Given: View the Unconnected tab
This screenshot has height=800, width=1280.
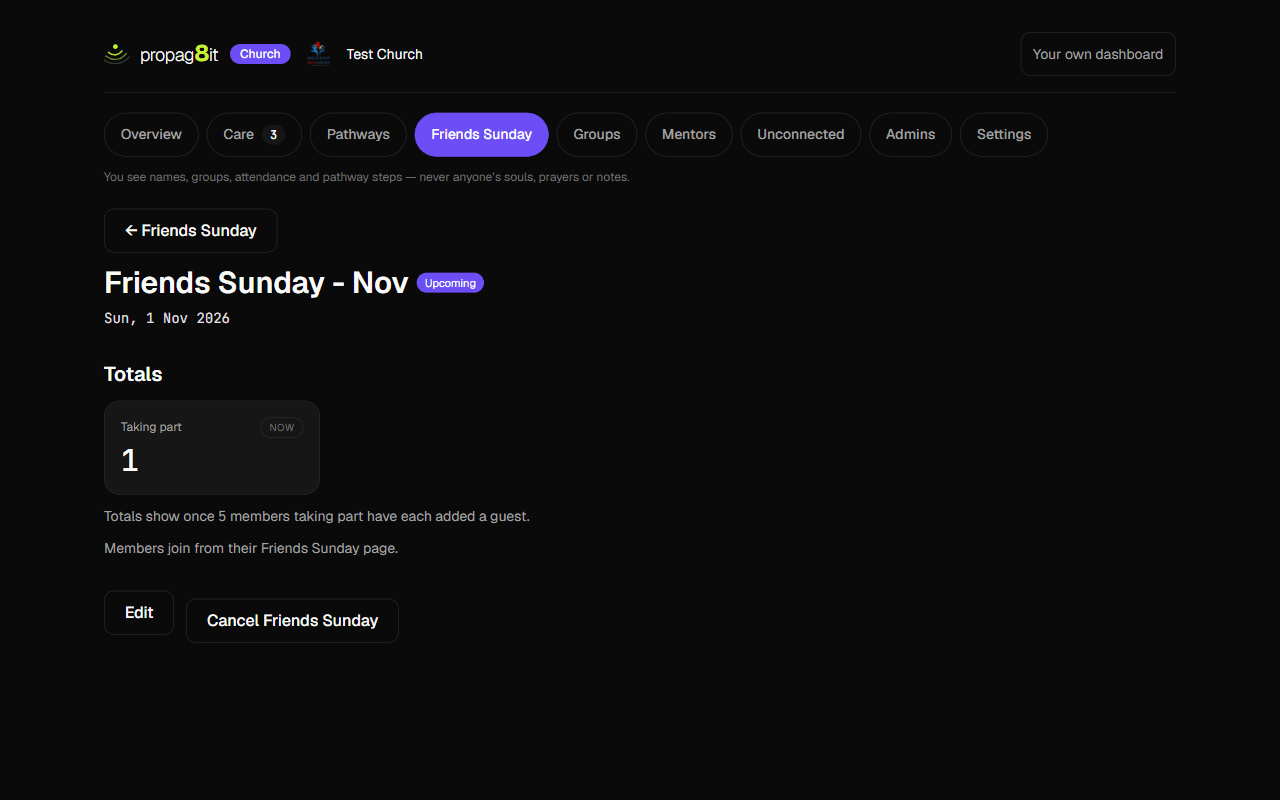Looking at the screenshot, I should click(x=801, y=135).
